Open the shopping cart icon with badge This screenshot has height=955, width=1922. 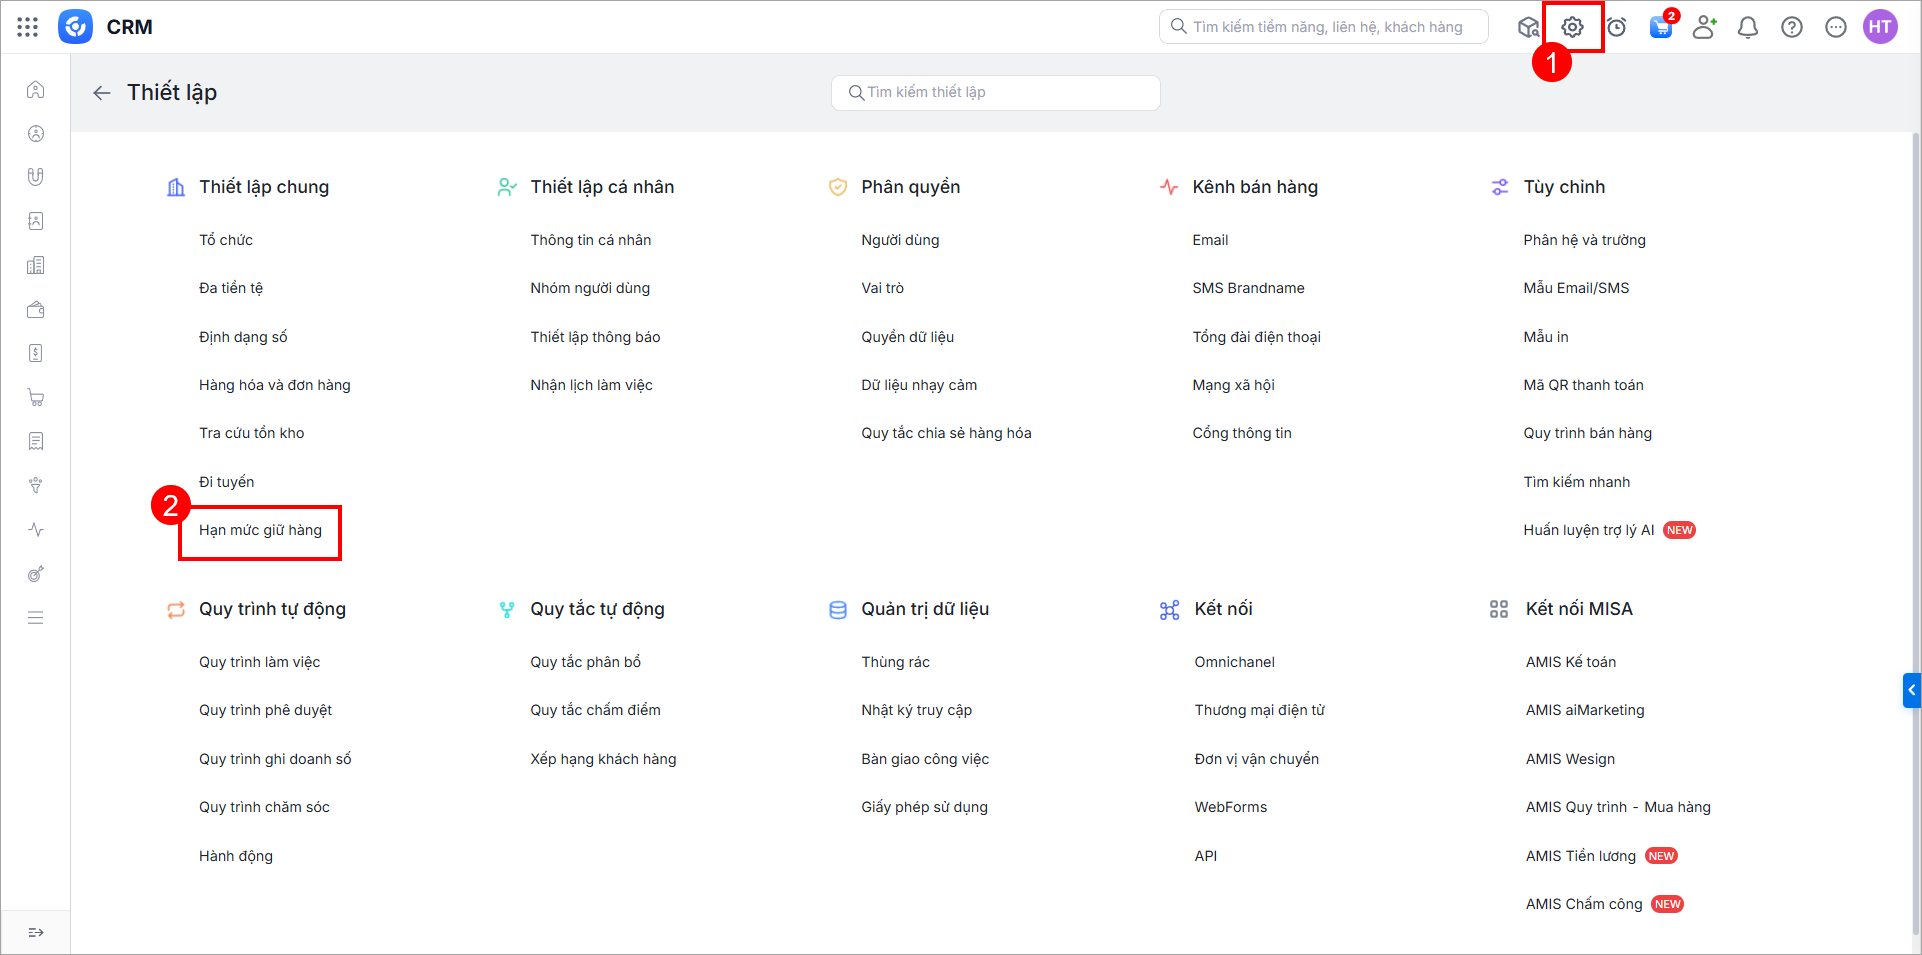pos(1661,27)
